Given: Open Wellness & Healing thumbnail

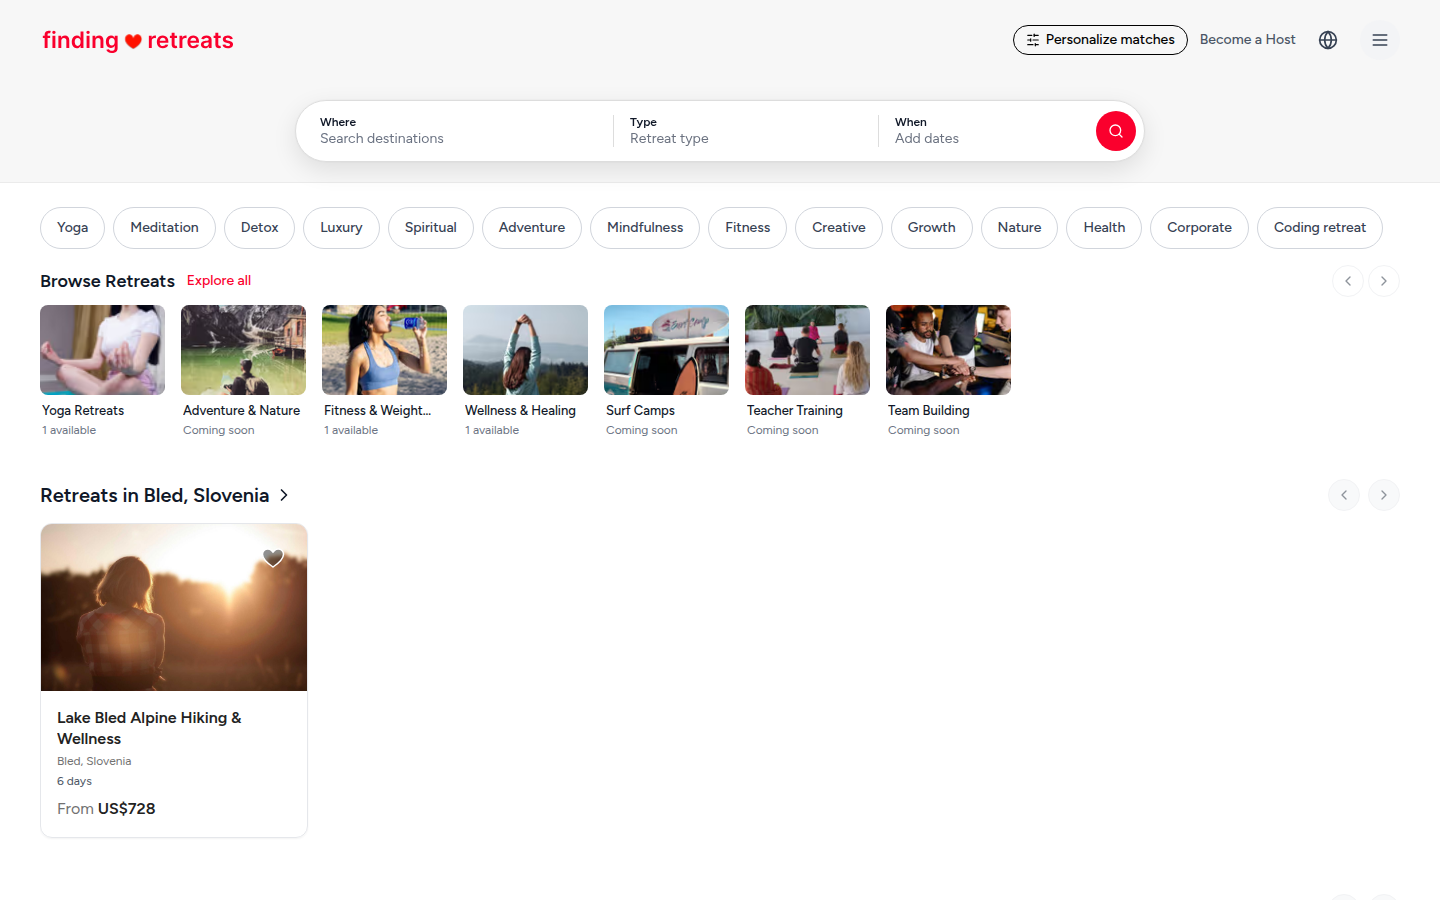Looking at the screenshot, I should pyautogui.click(x=525, y=350).
